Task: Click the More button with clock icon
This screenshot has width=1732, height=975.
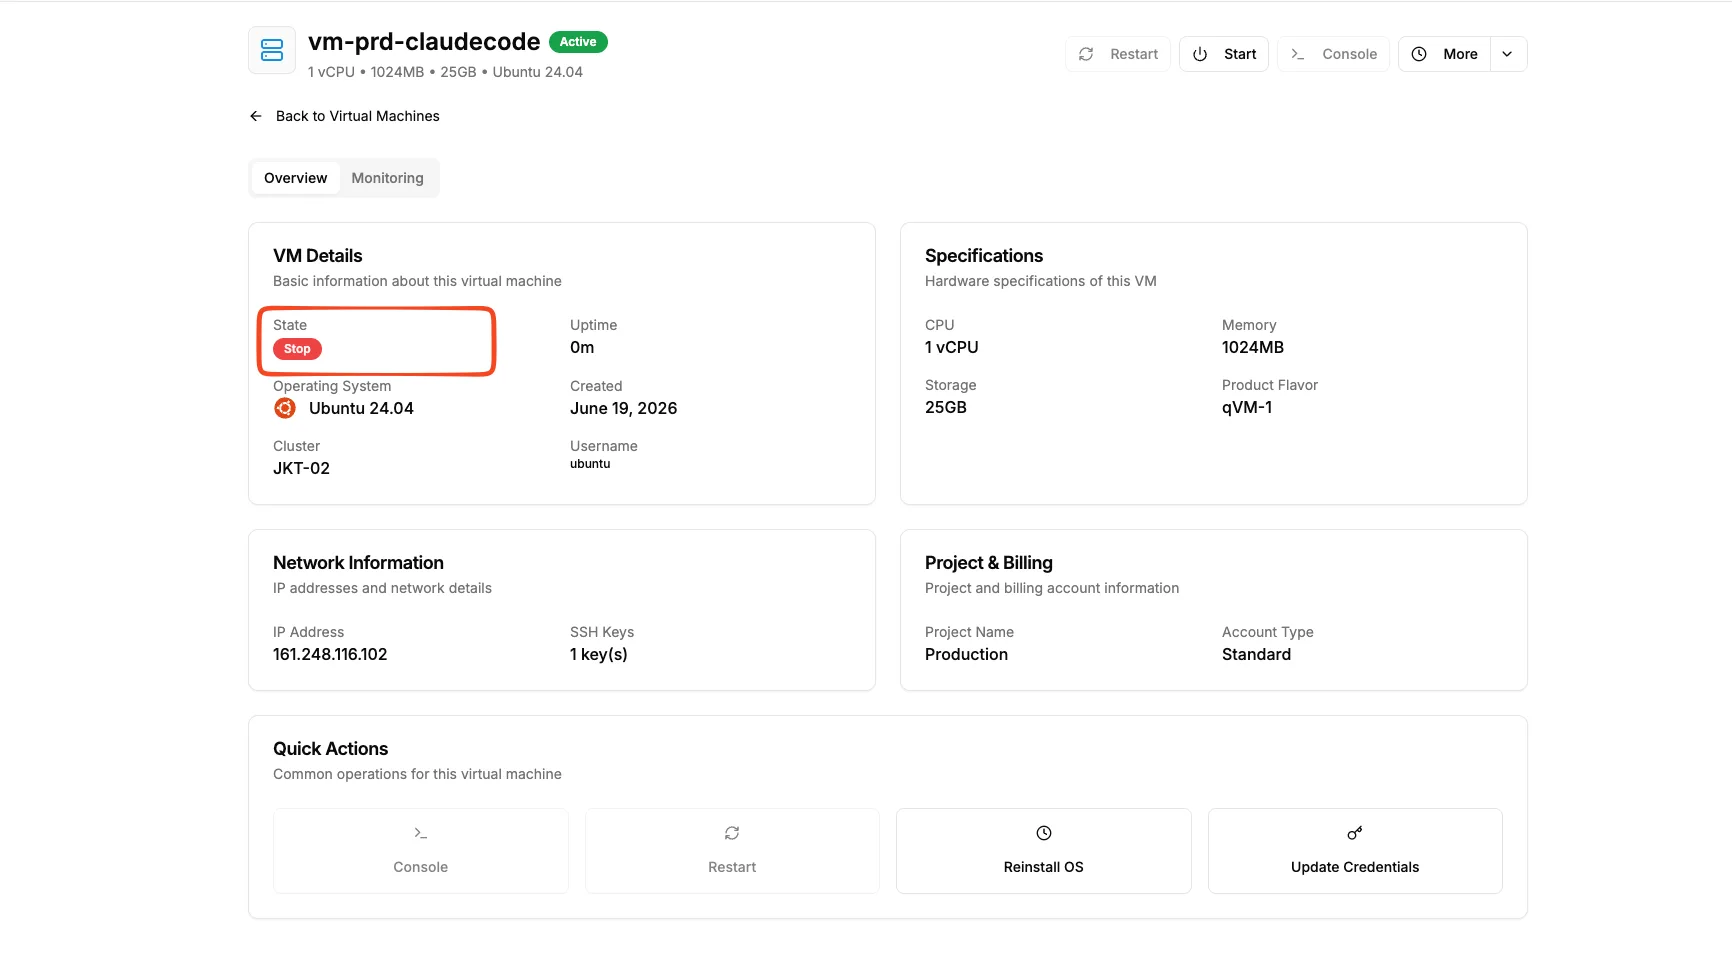Action: coord(1445,54)
